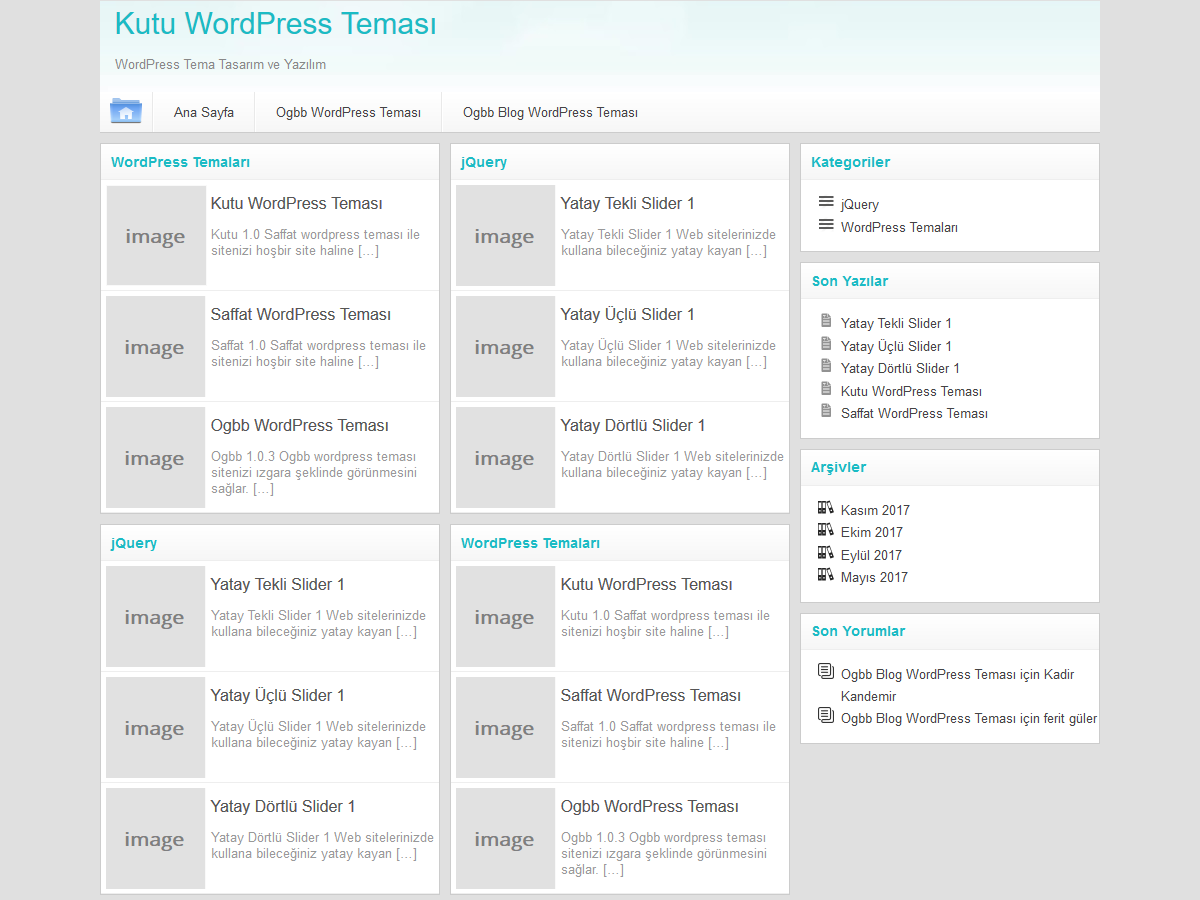Viewport: 1200px width, 900px height.
Task: Open Kutu WordPress Teması in Son Yazılar list
Action: pos(911,391)
